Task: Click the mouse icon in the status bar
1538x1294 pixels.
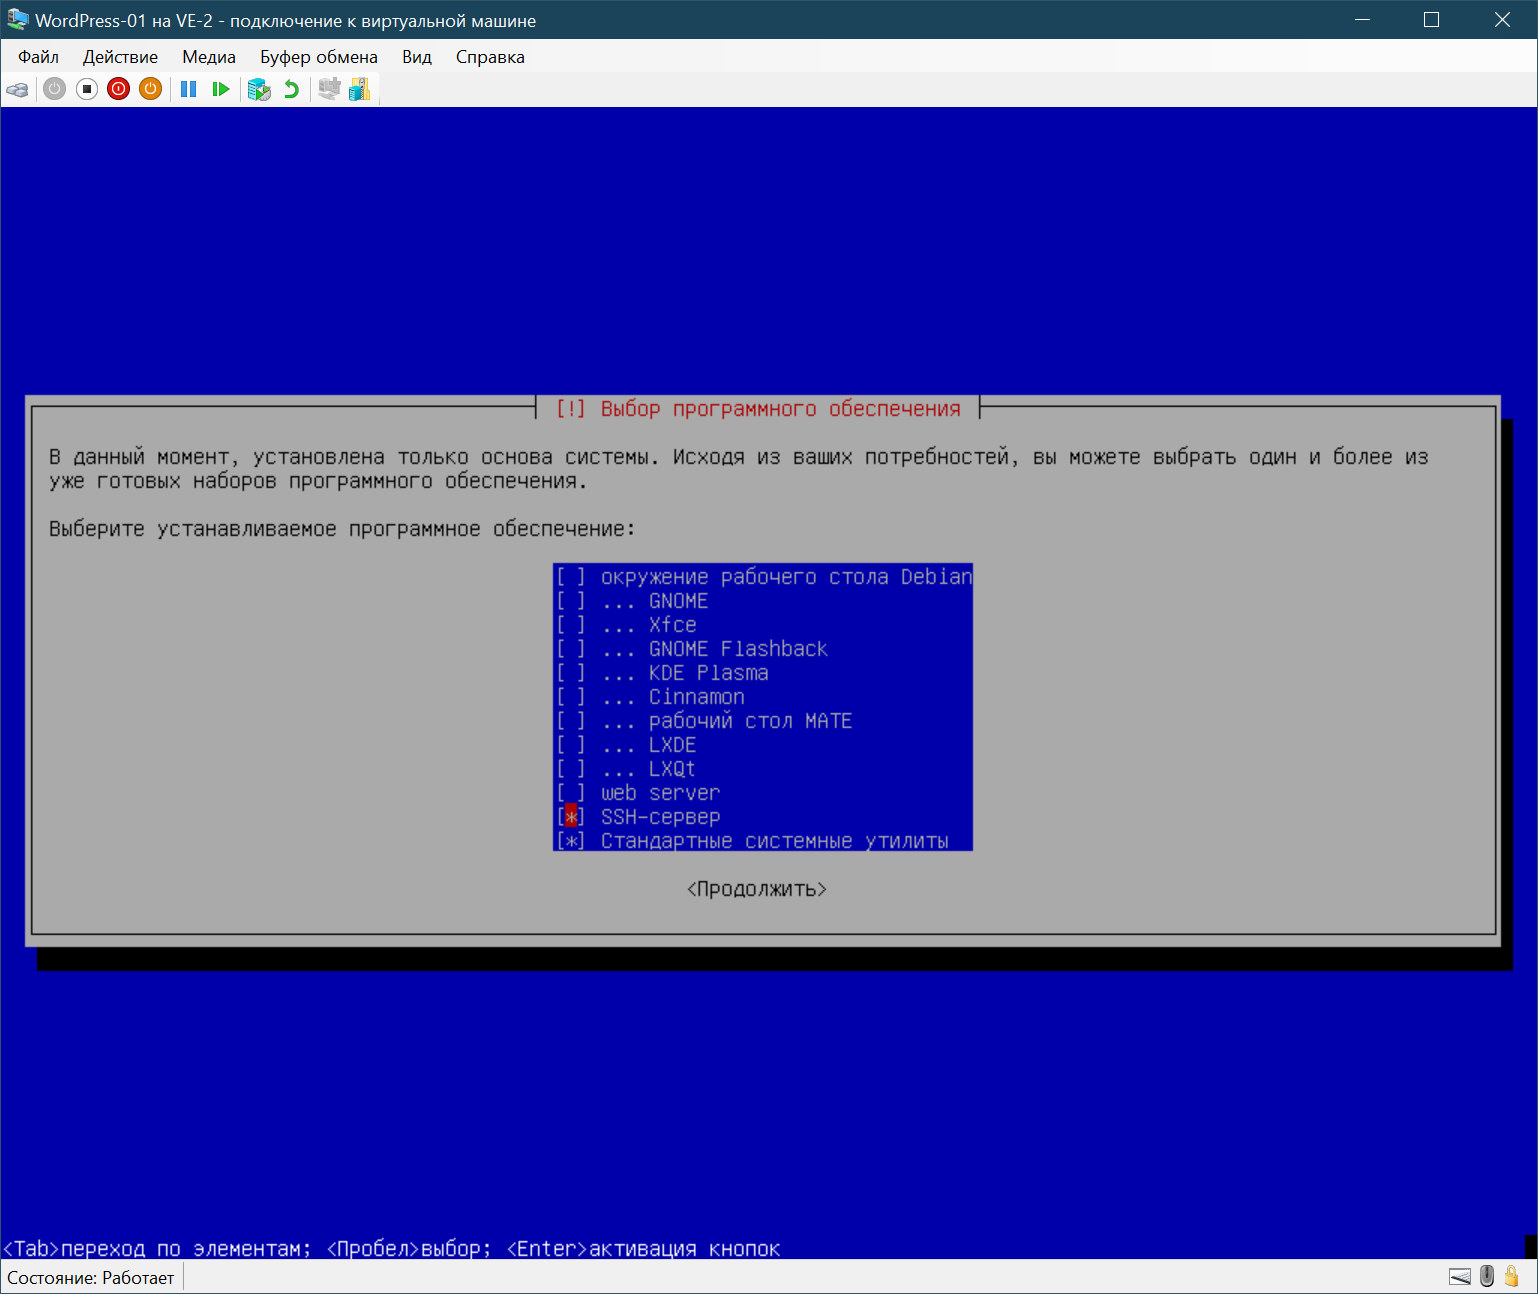Action: point(1487,1277)
